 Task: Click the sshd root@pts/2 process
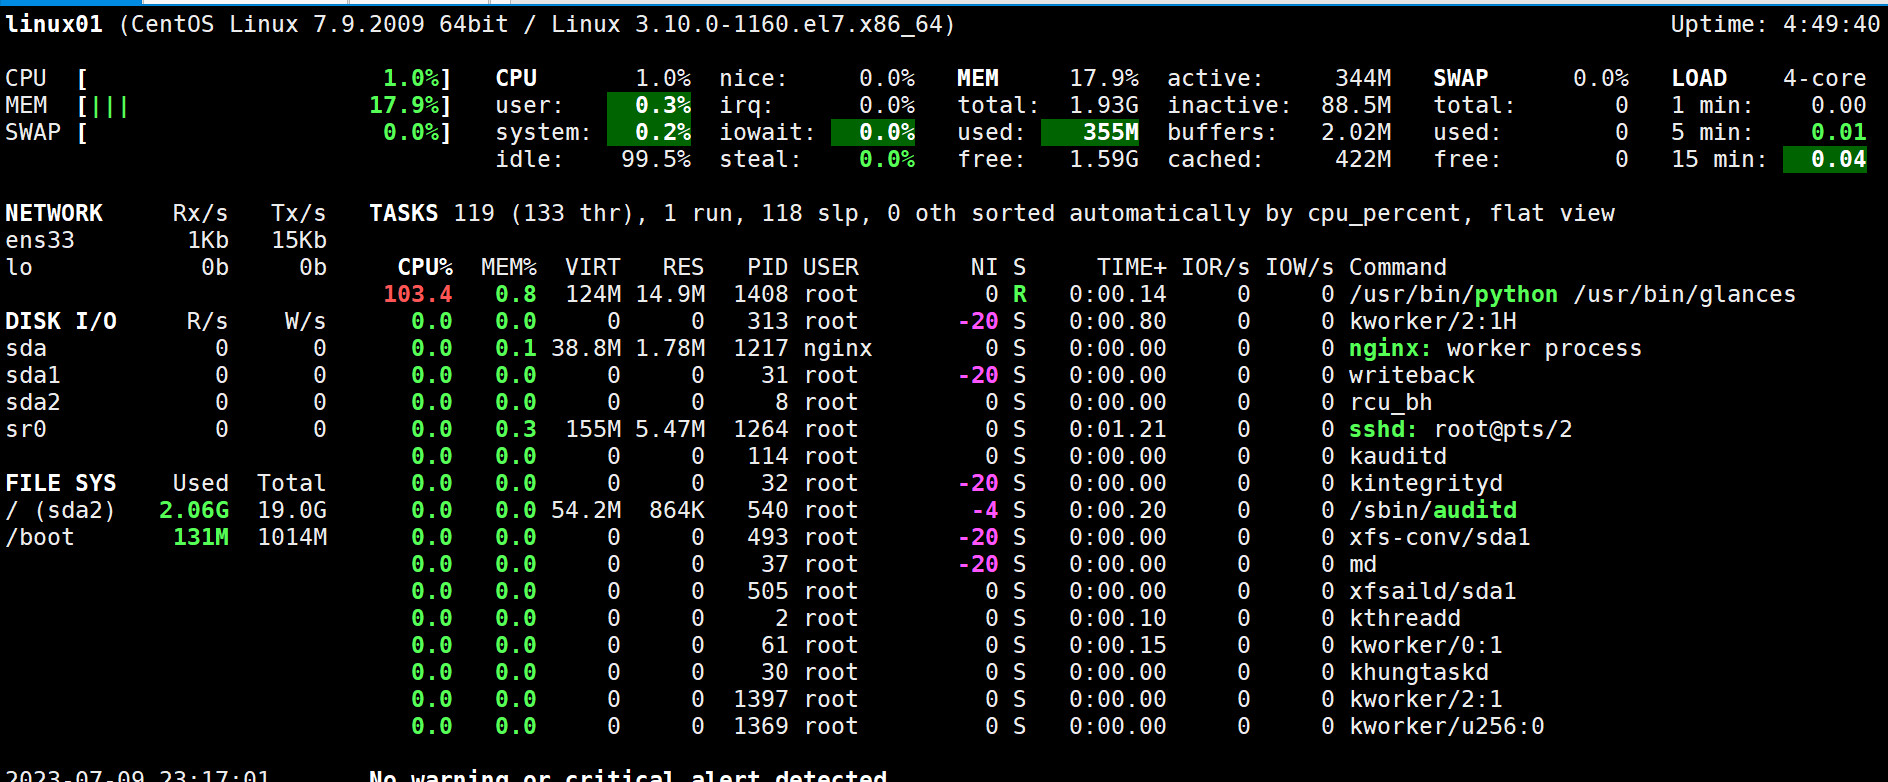coord(1459,429)
